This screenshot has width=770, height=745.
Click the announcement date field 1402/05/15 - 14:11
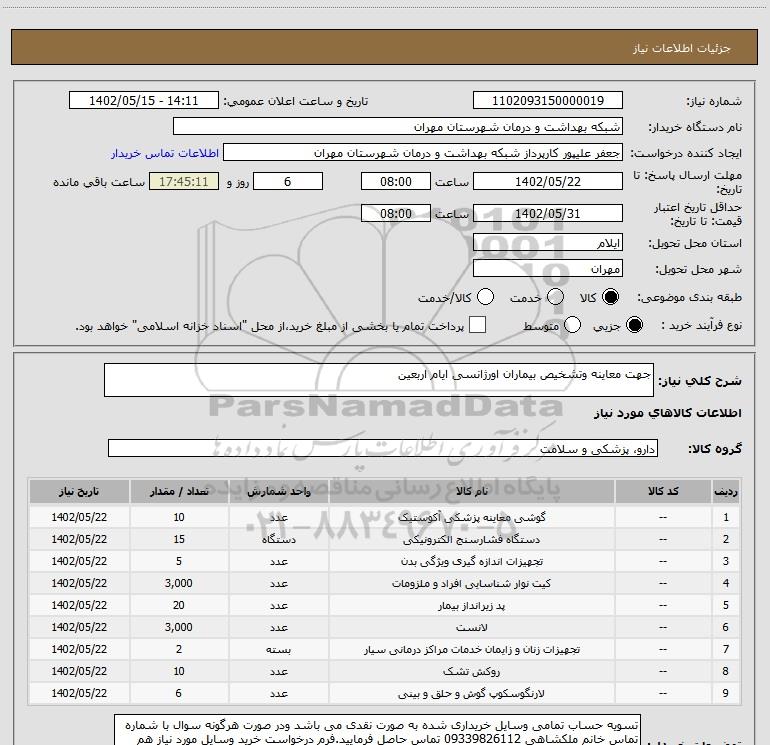pyautogui.click(x=143, y=100)
